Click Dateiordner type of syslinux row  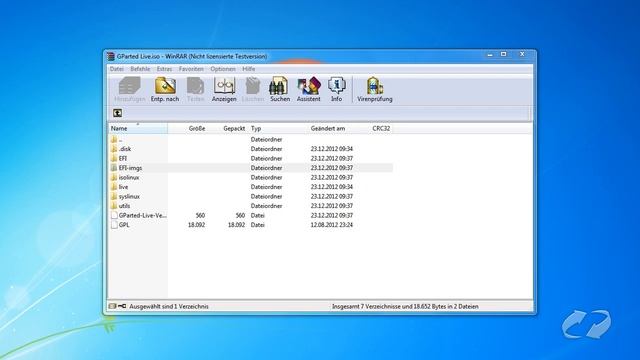point(267,196)
